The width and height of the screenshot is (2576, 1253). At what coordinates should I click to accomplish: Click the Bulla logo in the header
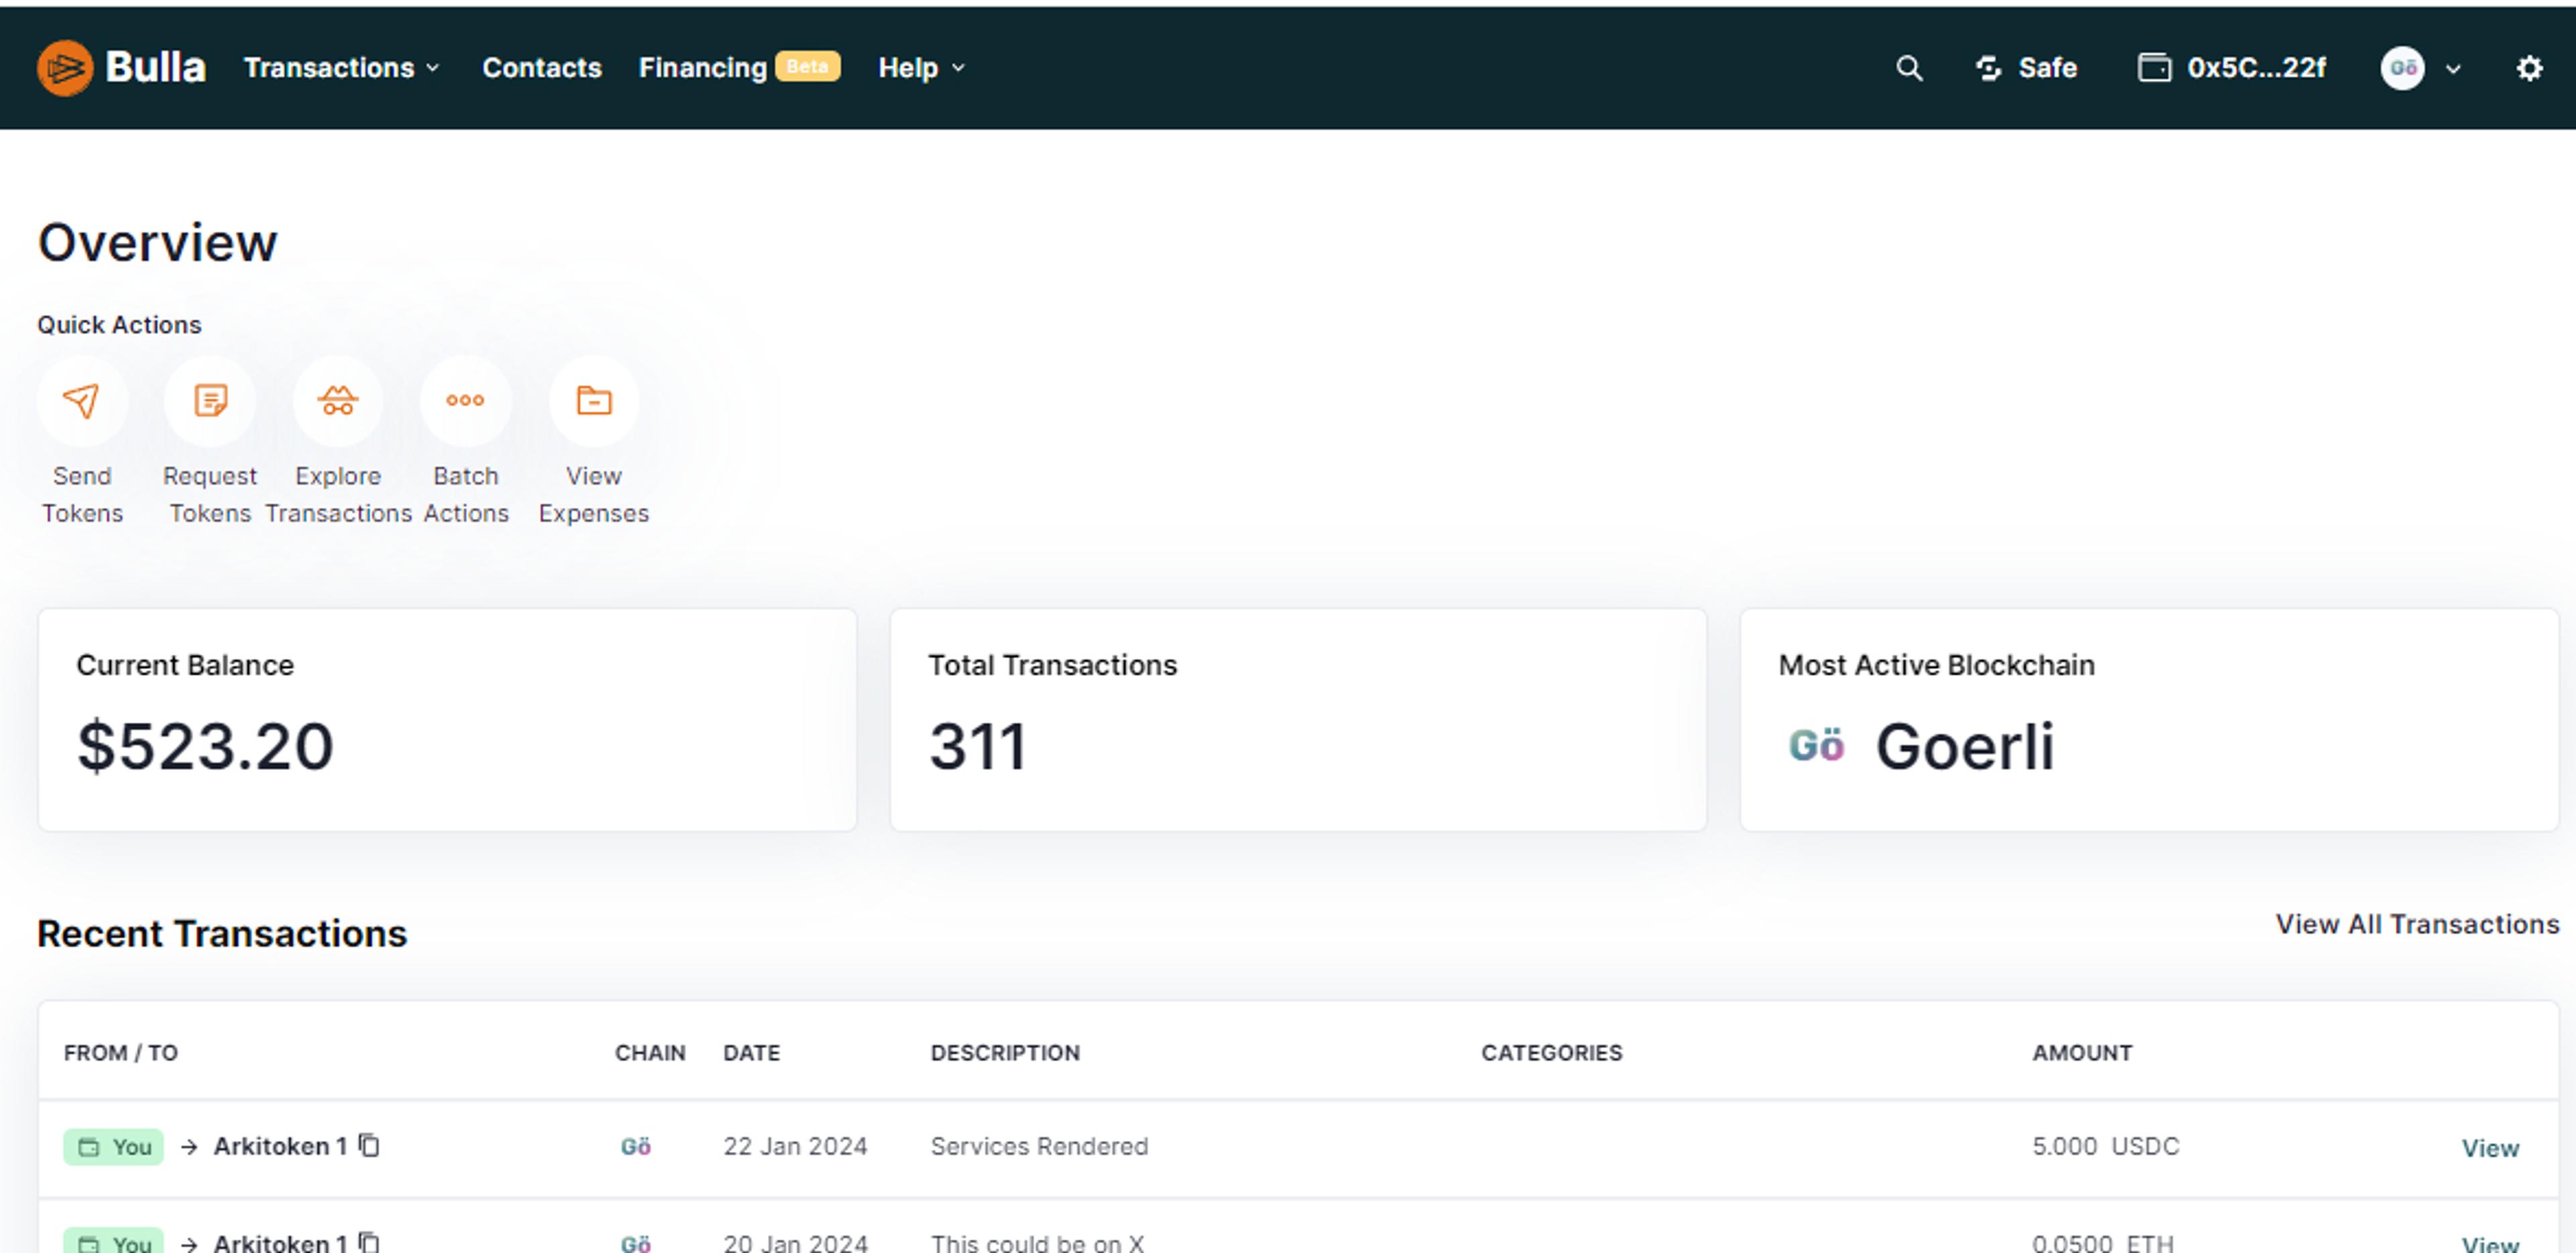tap(122, 68)
